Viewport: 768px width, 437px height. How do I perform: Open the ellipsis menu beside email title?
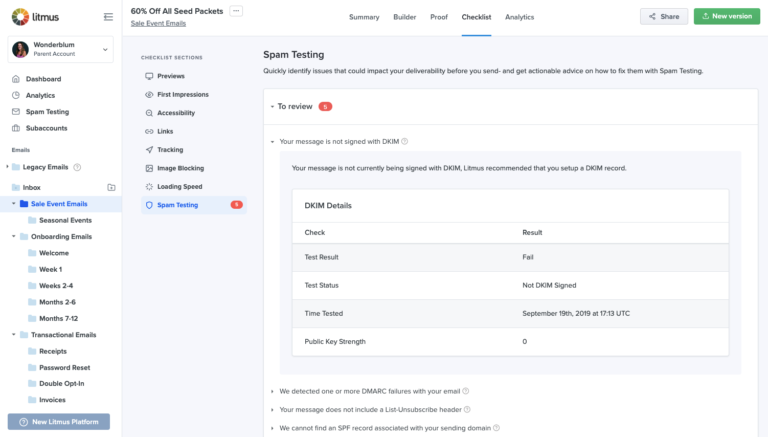pos(236,11)
